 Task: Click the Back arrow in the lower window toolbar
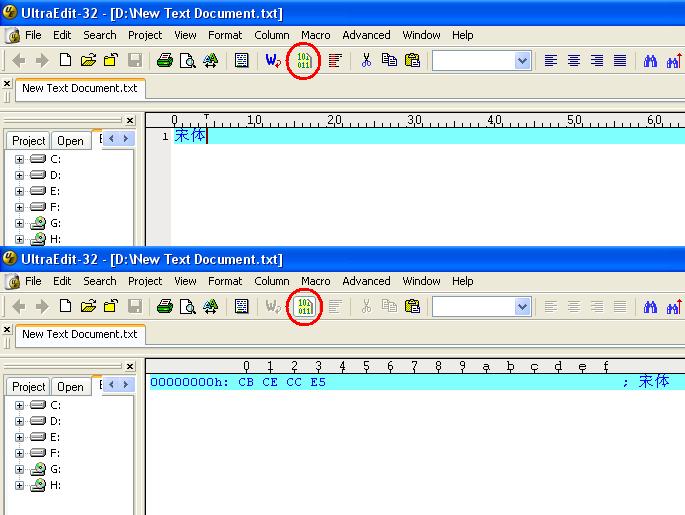(x=18, y=306)
